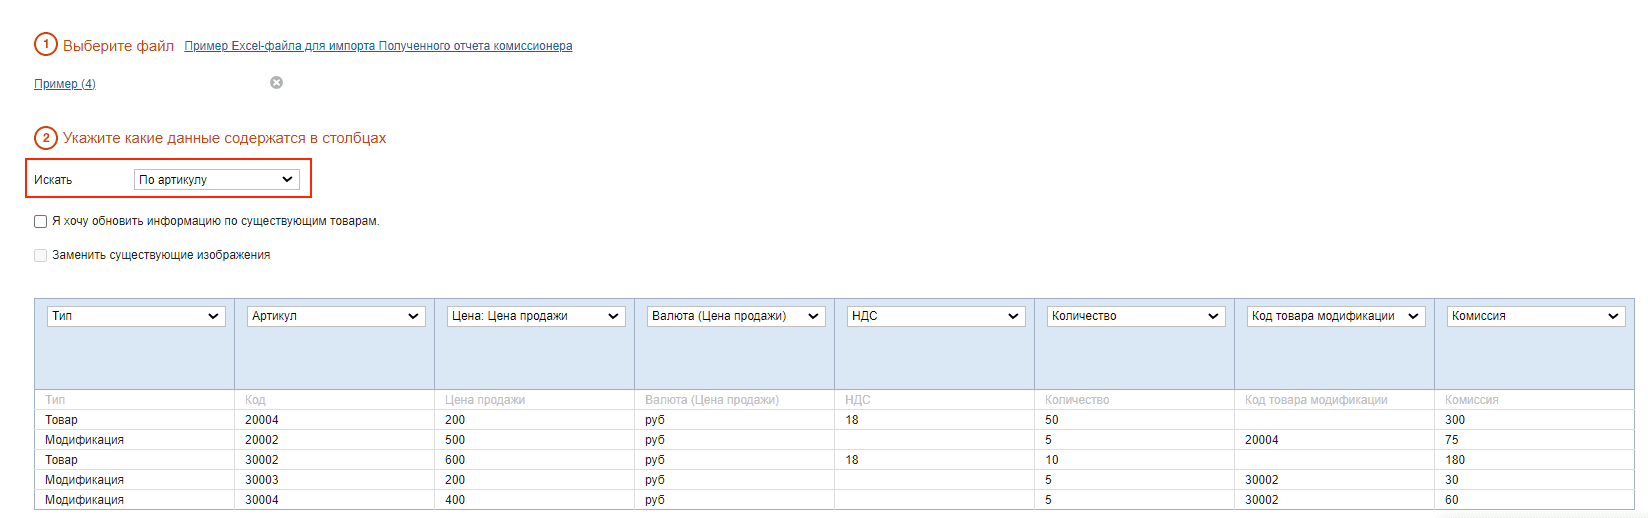This screenshot has height=518, width=1648.
Task: Remove the uploaded file Пример (4)
Action: point(277,83)
